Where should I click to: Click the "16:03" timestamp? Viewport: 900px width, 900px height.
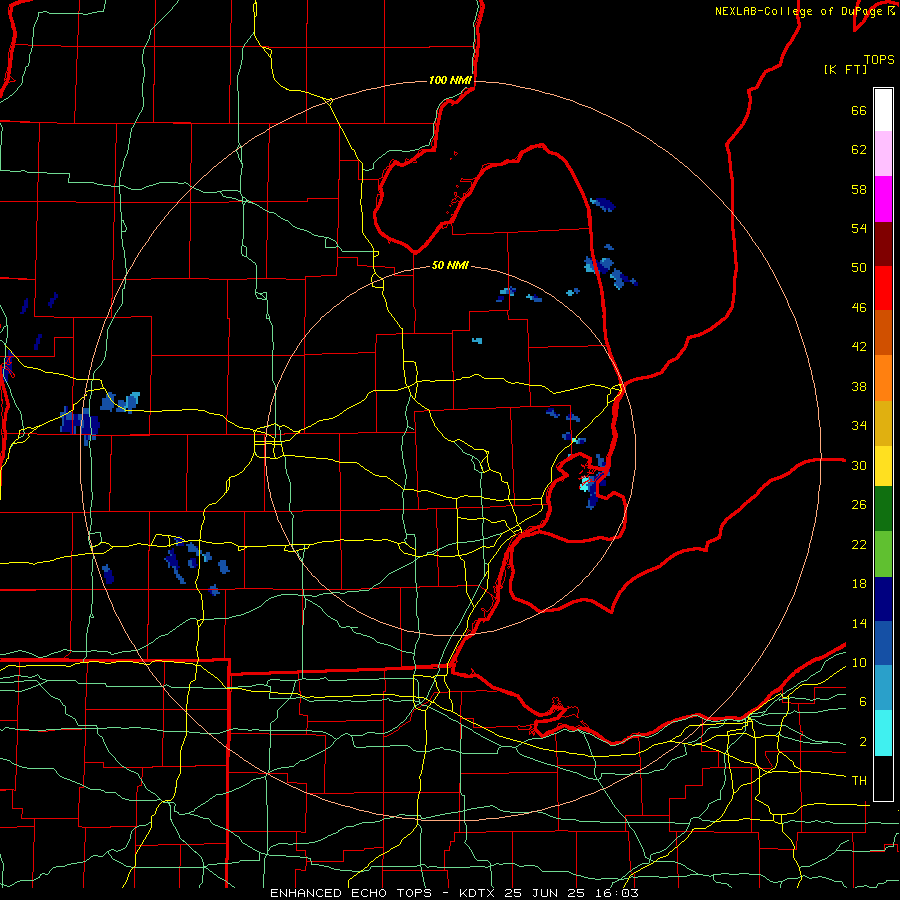click(x=616, y=893)
